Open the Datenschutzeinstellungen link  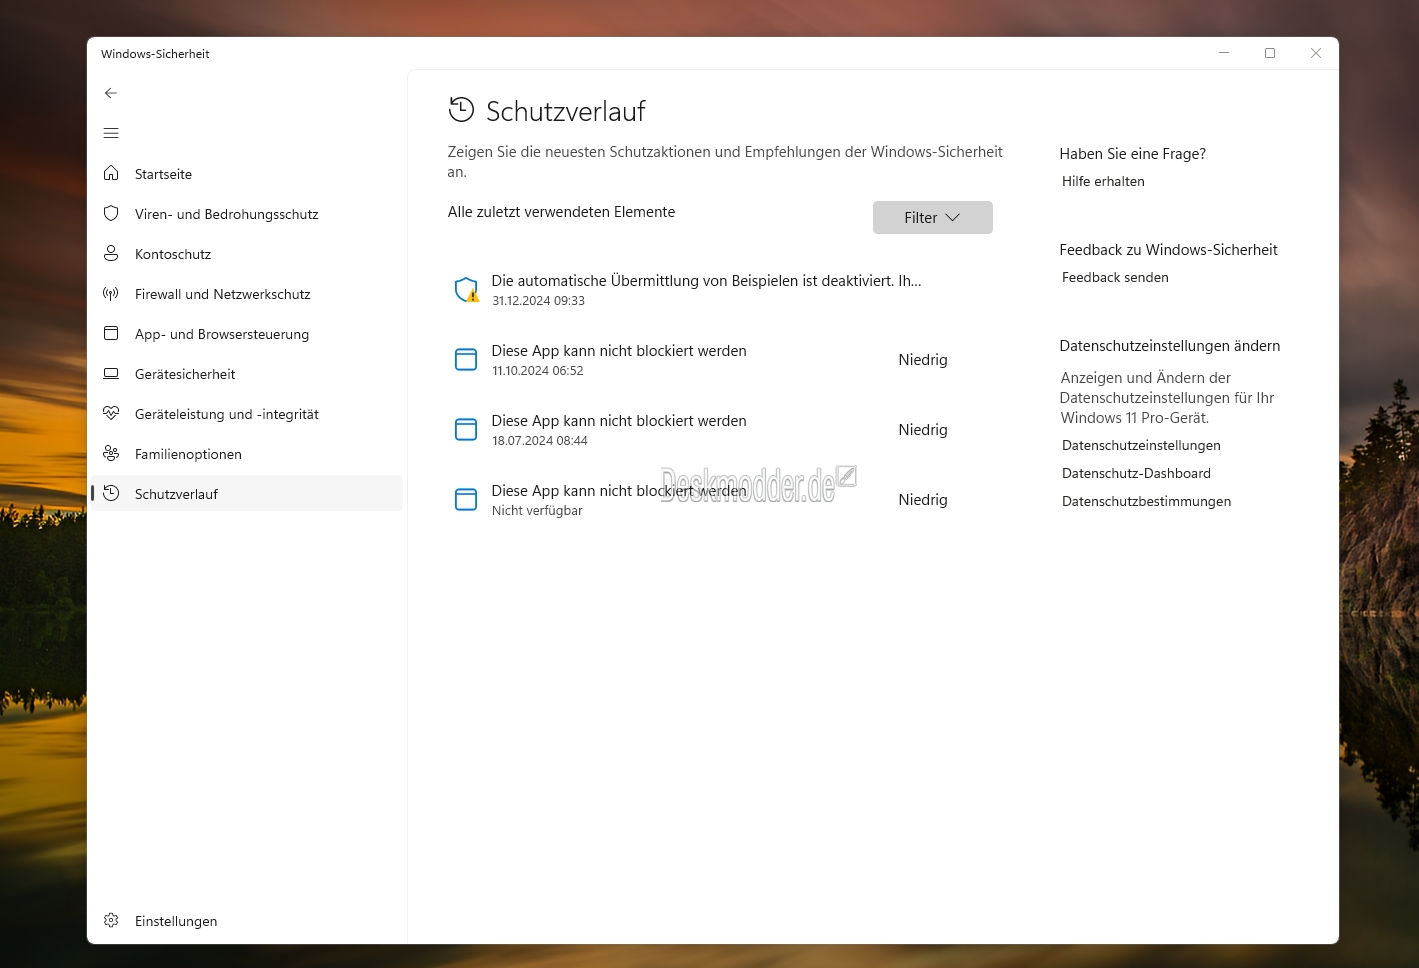pos(1141,445)
